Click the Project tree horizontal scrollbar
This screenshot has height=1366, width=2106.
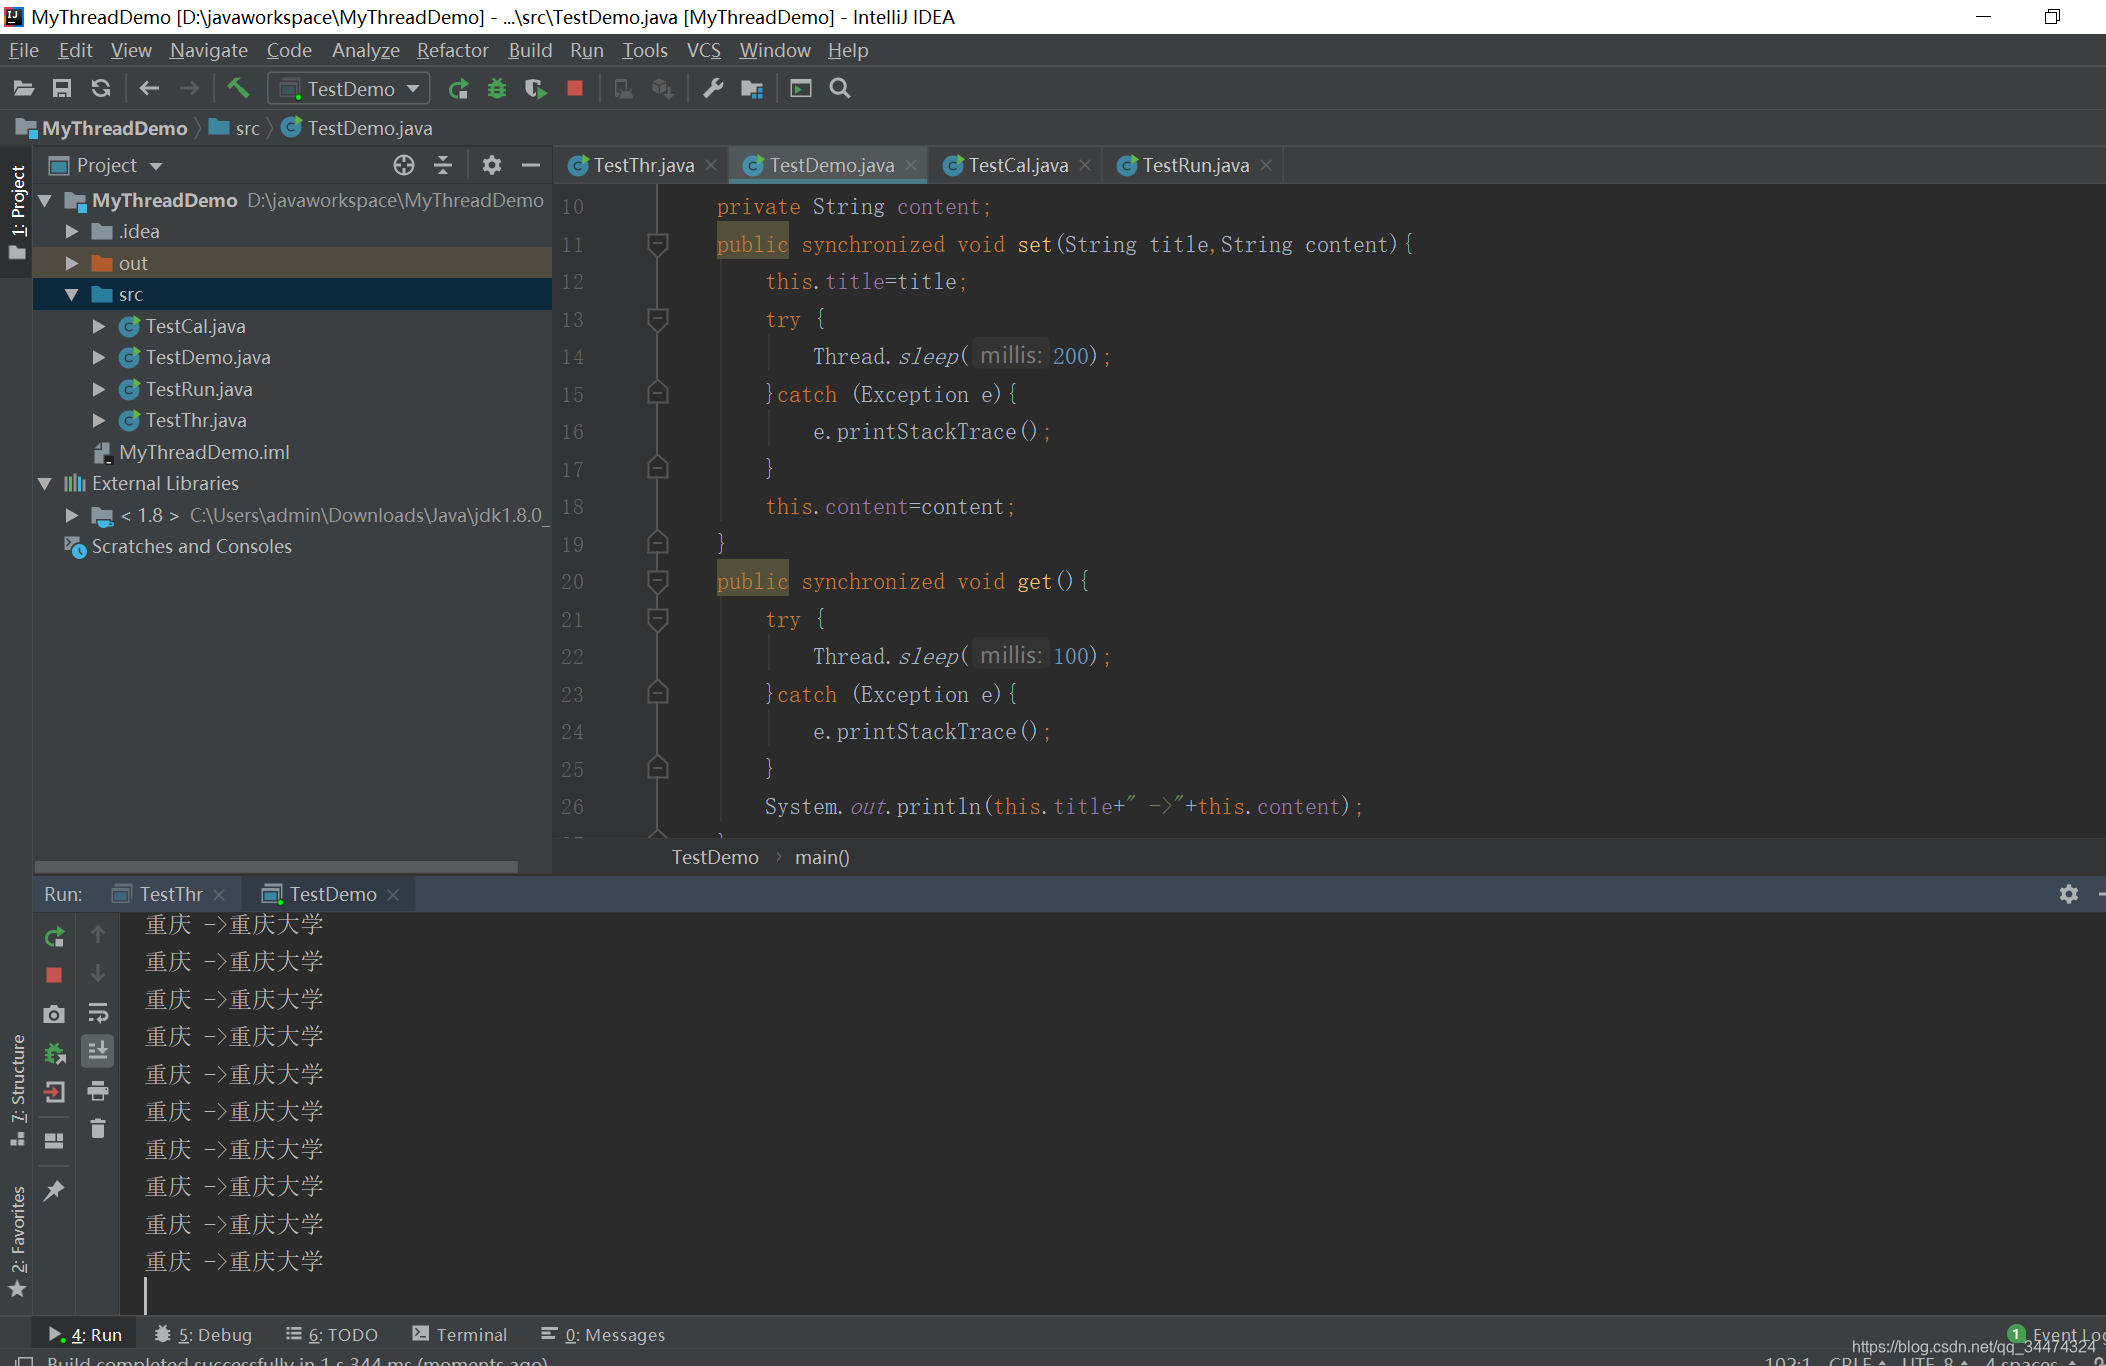point(276,866)
